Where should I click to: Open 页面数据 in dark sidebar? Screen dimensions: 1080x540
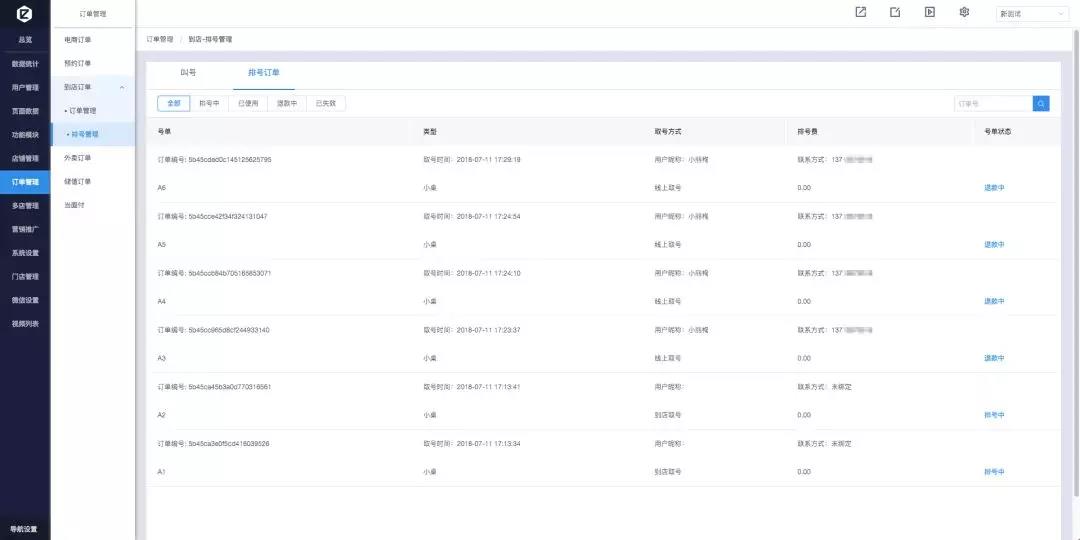tap(25, 111)
